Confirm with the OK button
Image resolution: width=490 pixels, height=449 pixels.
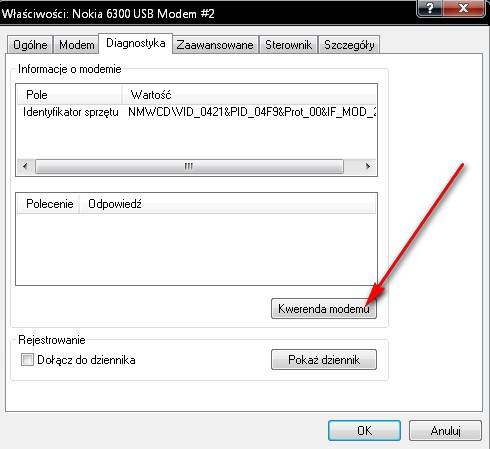pyautogui.click(x=364, y=430)
